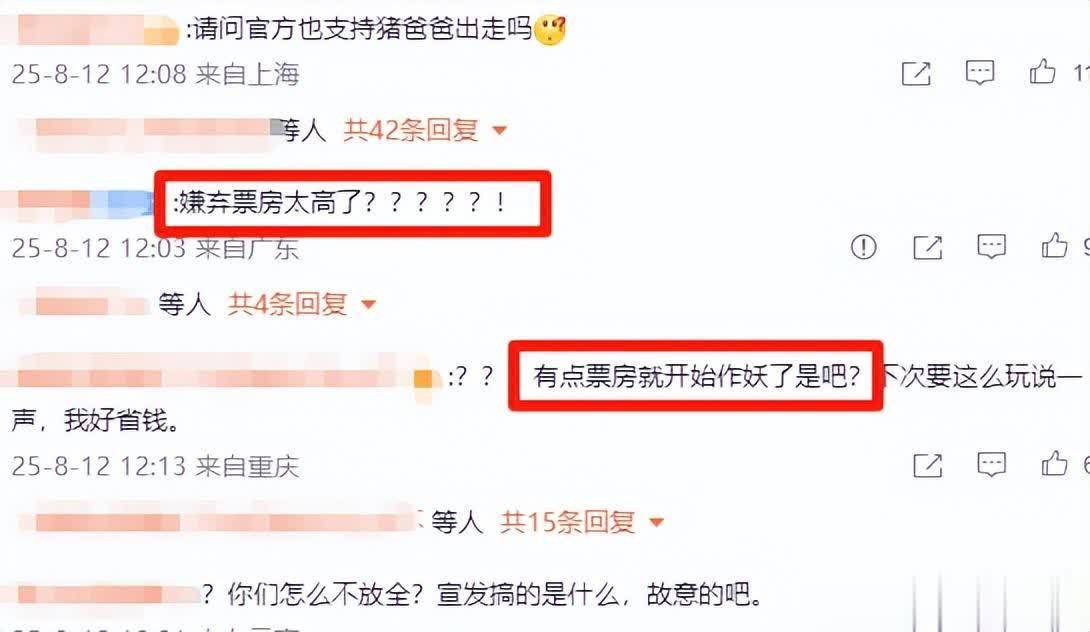This screenshot has height=632, width=1090.
Task: Like the 12:08 Shanghai comment
Action: click(1042, 71)
